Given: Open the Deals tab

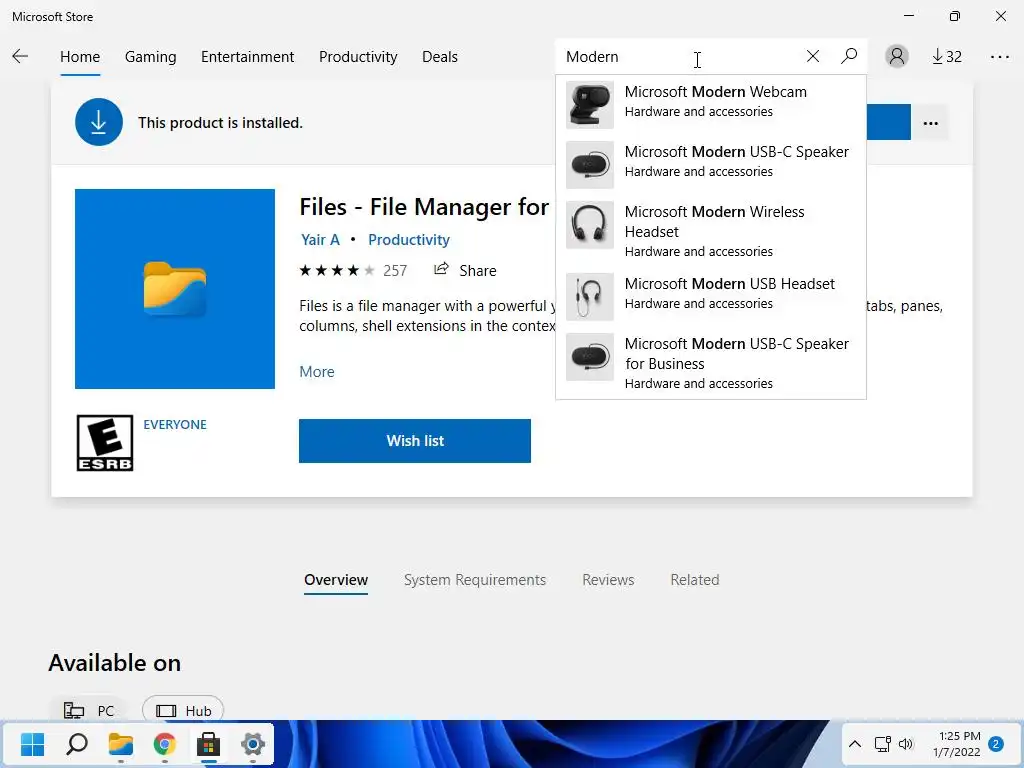Looking at the screenshot, I should point(440,57).
